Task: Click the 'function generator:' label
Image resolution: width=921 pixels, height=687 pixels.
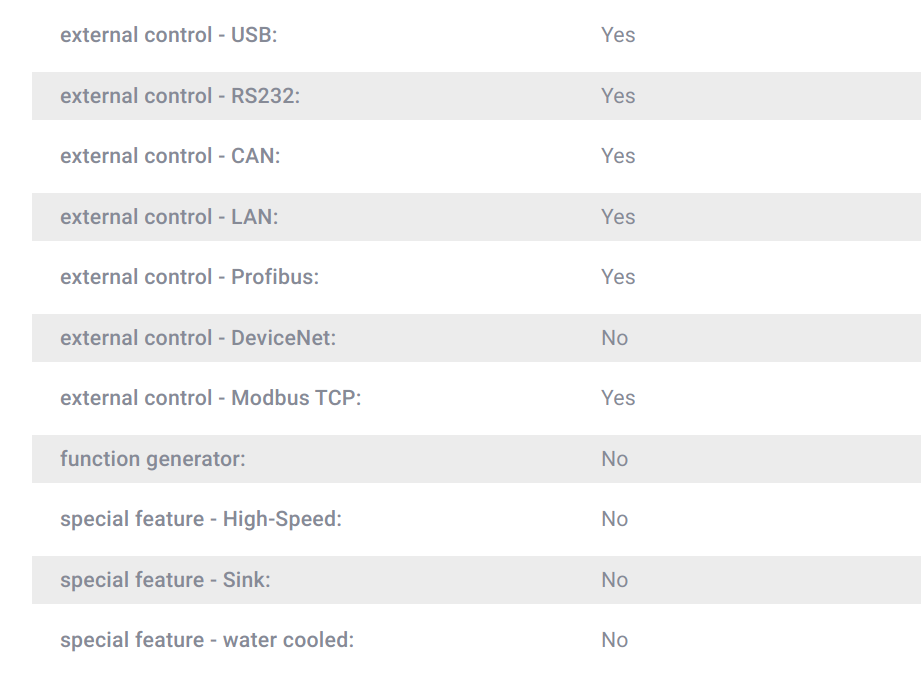Action: pyautogui.click(x=153, y=459)
